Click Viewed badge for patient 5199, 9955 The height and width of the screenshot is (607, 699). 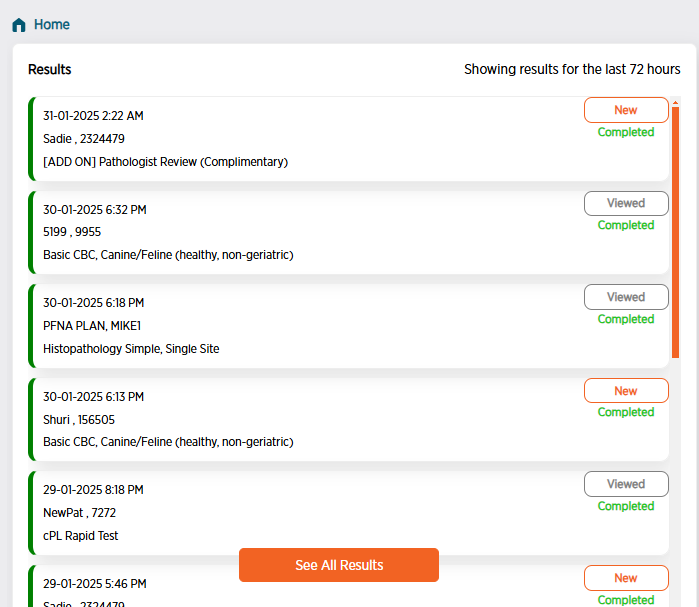(626, 203)
